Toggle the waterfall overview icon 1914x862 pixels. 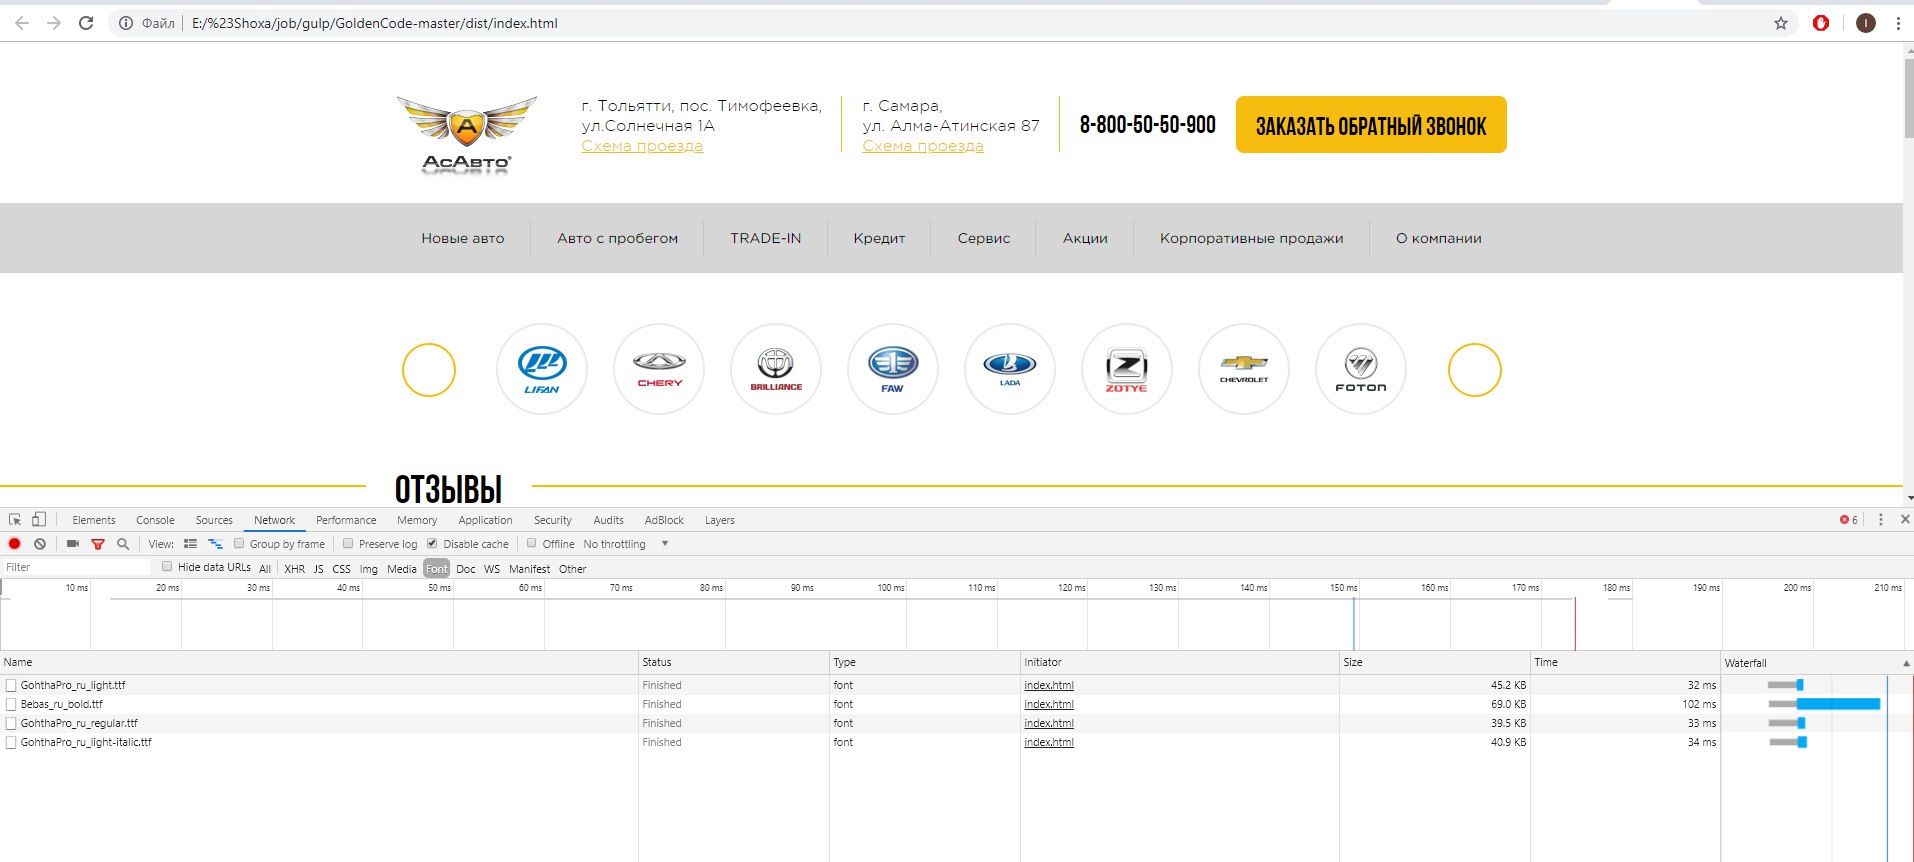pyautogui.click(x=215, y=544)
